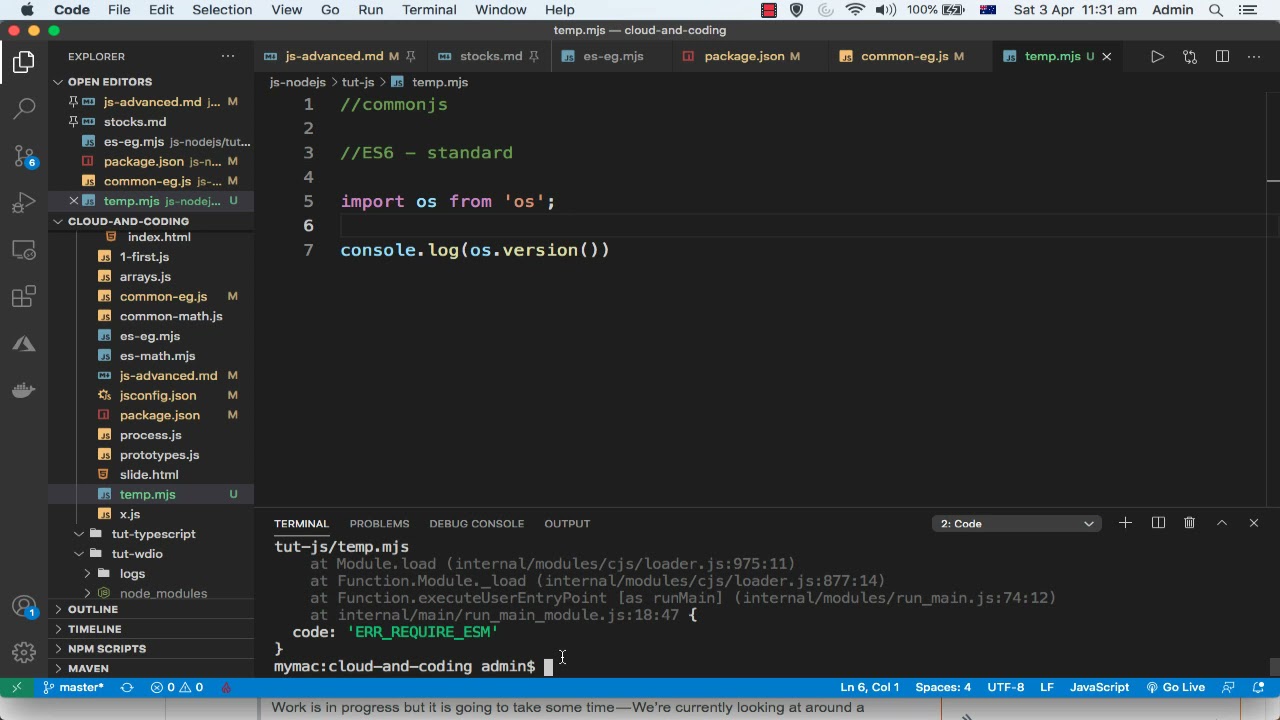Expand the OUTLINE section

pyautogui.click(x=93, y=609)
